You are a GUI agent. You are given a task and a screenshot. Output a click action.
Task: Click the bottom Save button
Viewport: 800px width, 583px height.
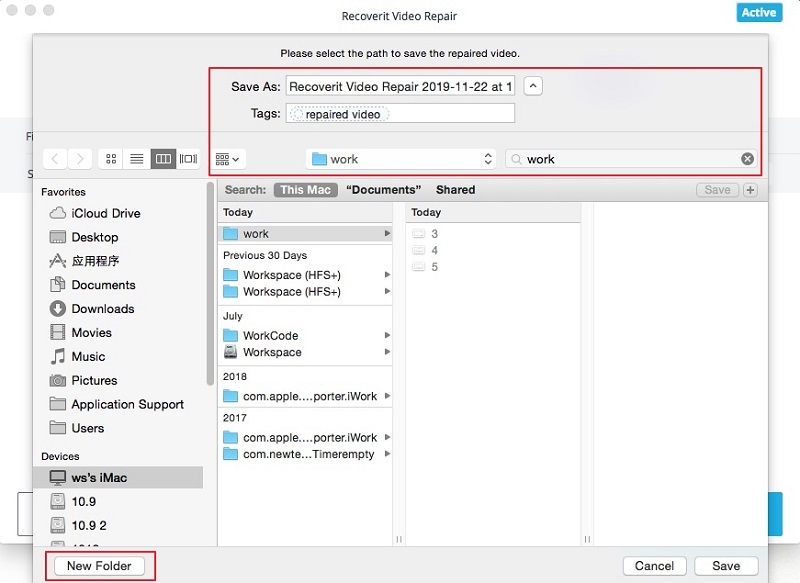tap(726, 566)
